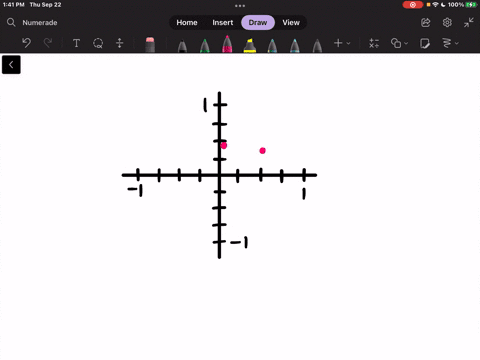
Task: Select the black pen
Action: coord(182,46)
